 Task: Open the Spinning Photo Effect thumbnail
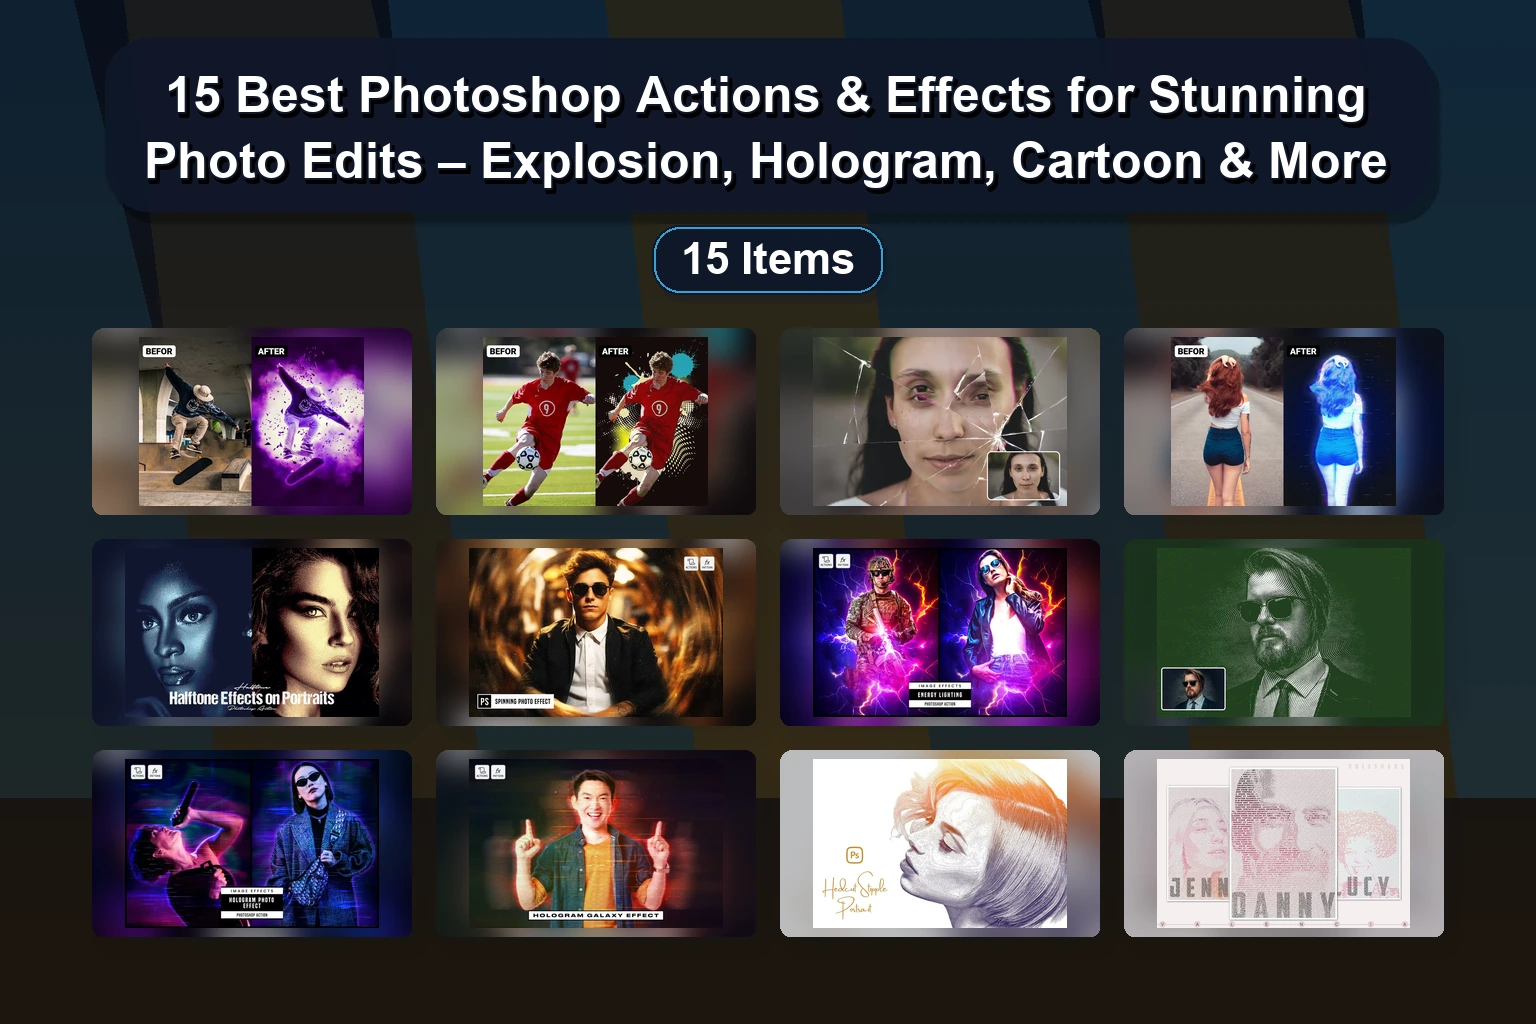(x=596, y=632)
